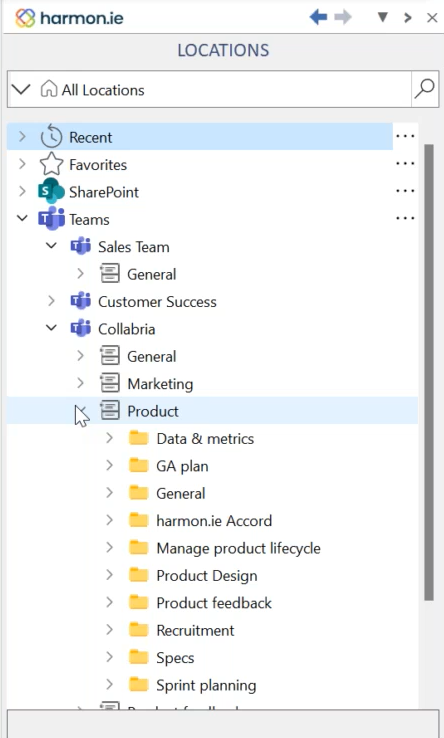Screen dimensions: 444x738
Task: Select the Favorites label
Action: (x=98, y=165)
